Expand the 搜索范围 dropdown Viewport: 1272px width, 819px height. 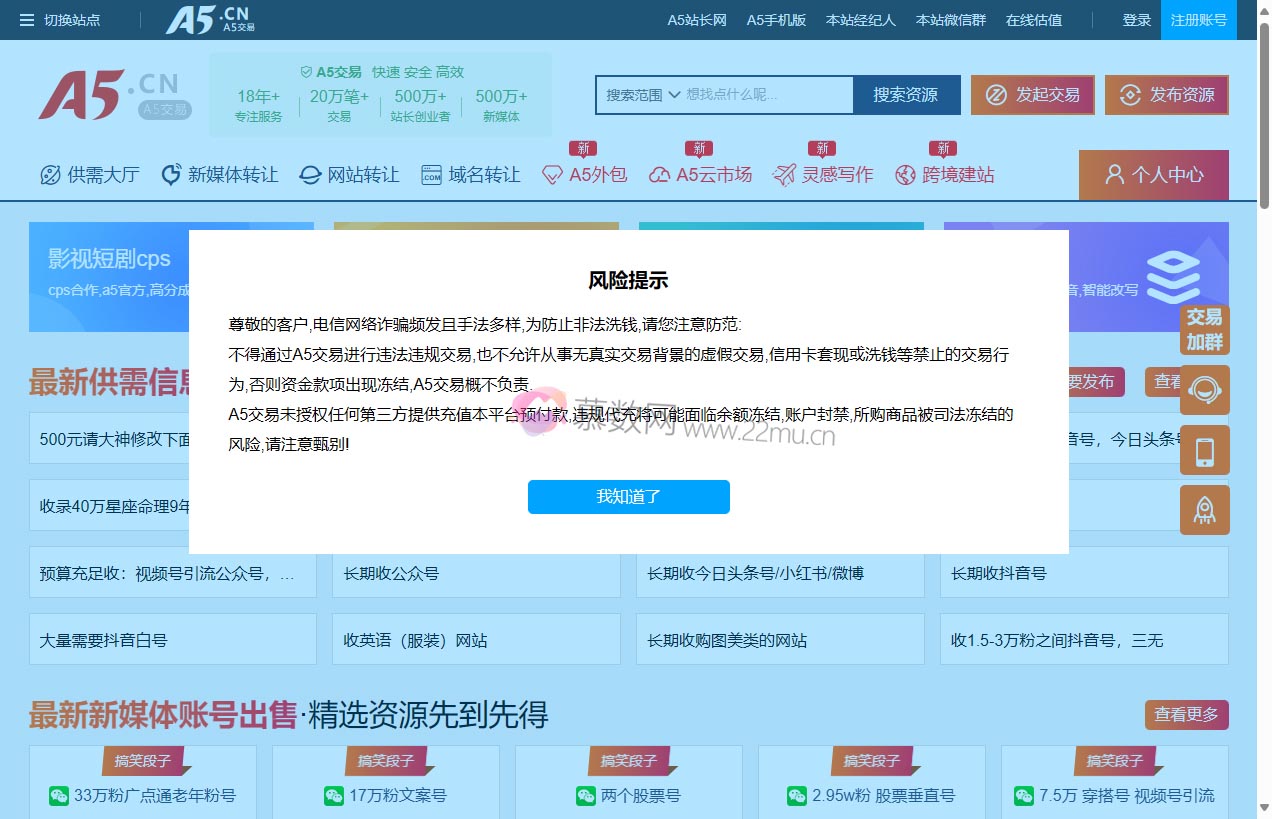(643, 95)
